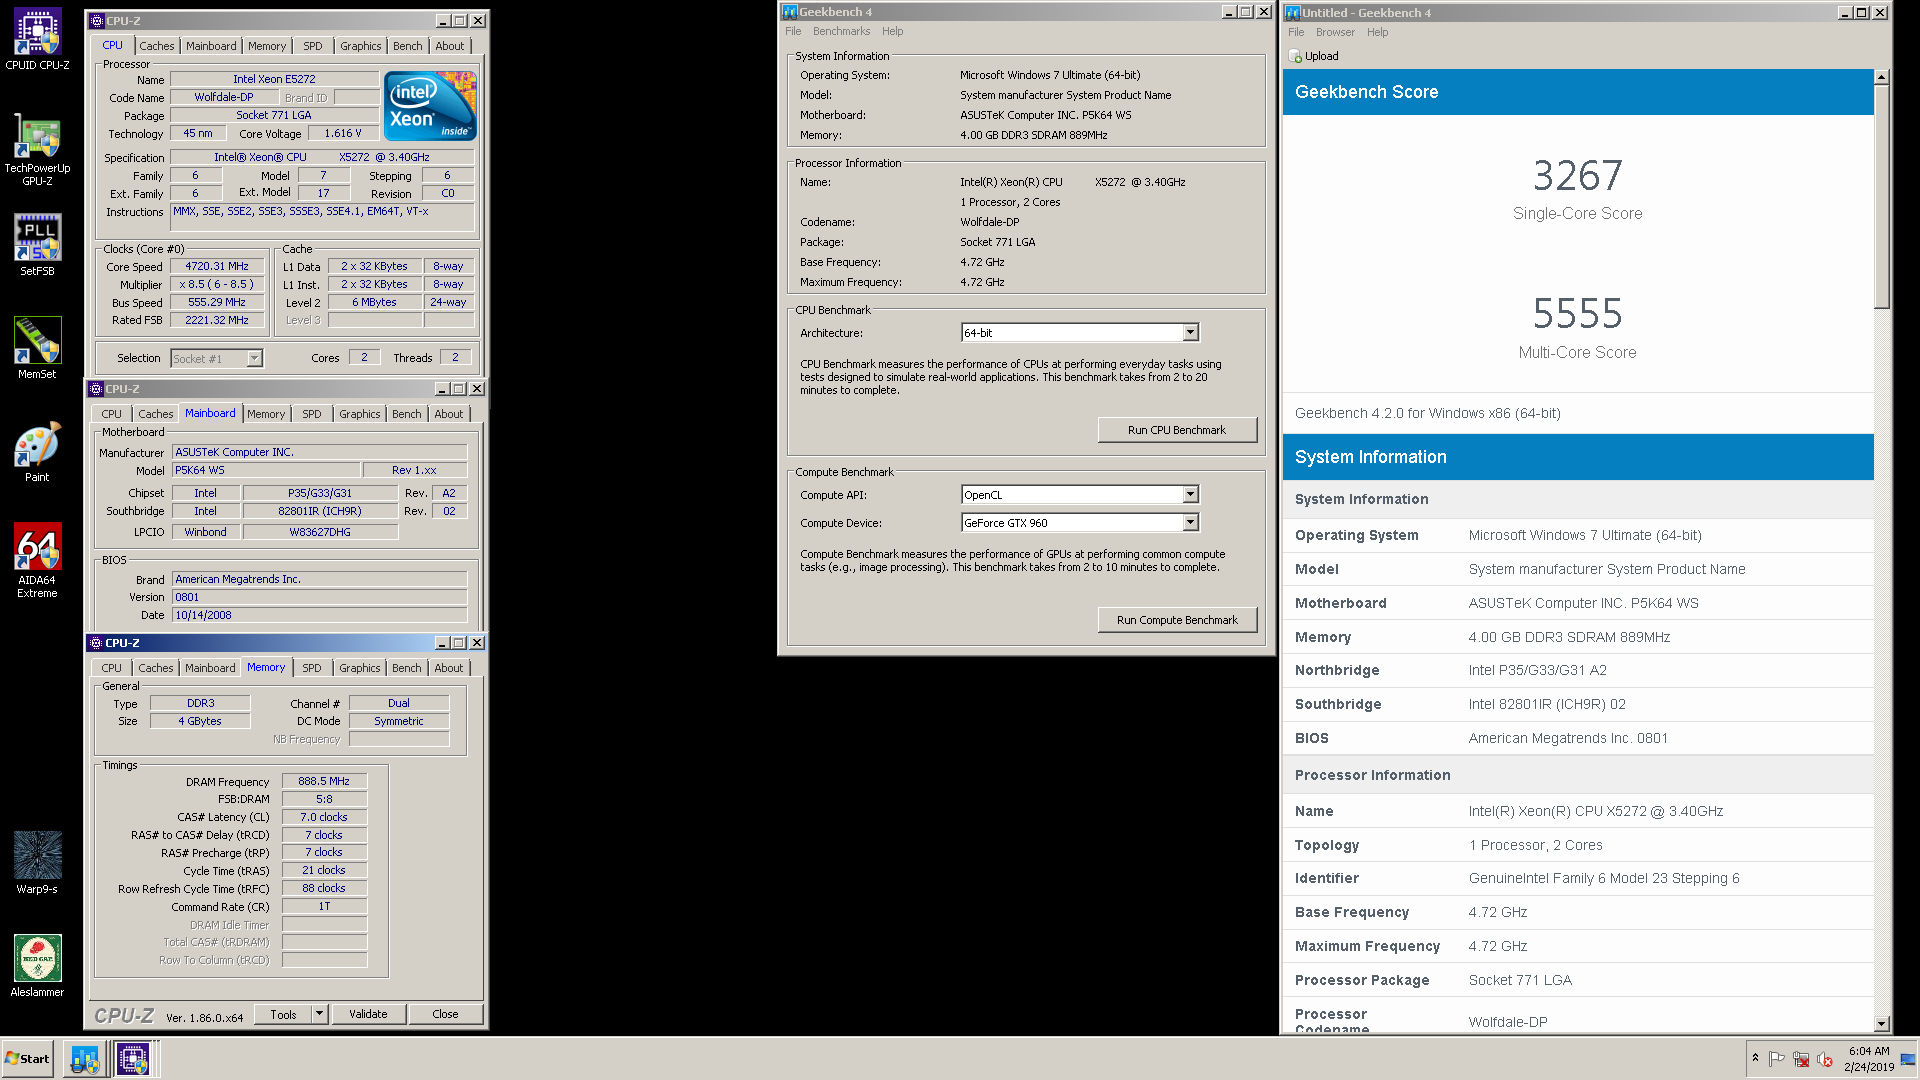Click the DRAM Frequency value 888.5 MHz
This screenshot has width=1920, height=1080.
tap(324, 782)
